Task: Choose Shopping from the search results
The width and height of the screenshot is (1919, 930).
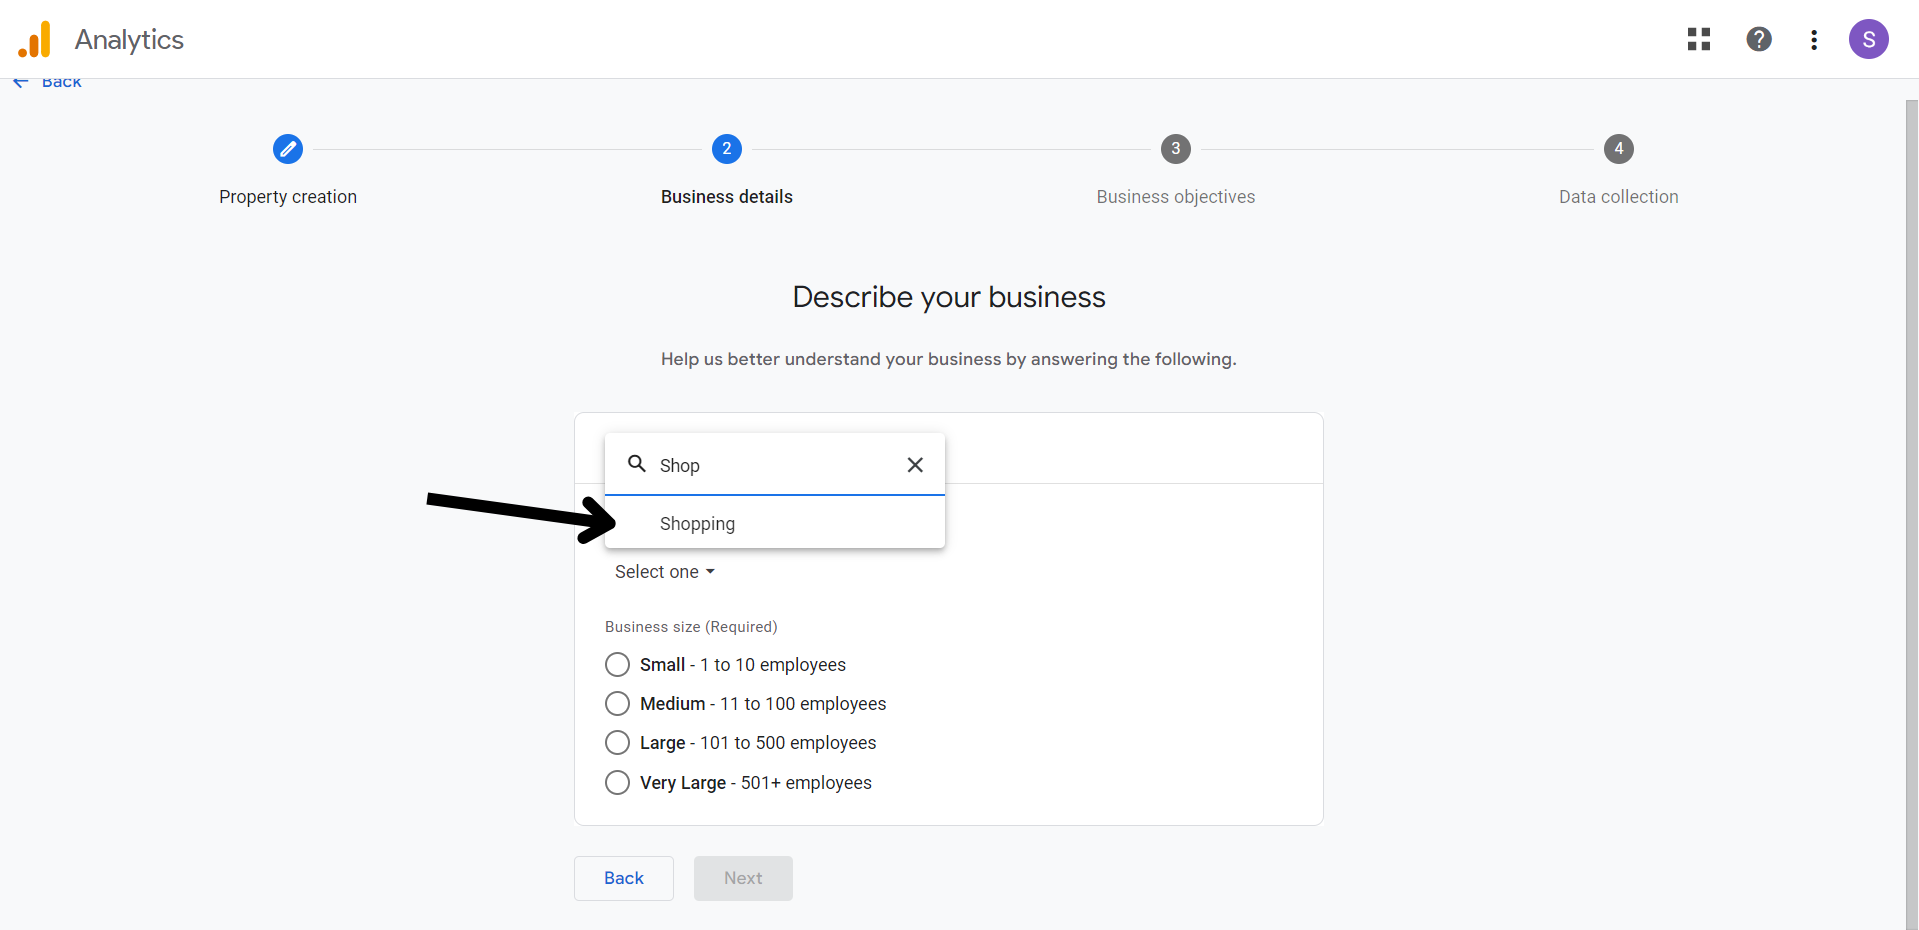Action: click(698, 524)
